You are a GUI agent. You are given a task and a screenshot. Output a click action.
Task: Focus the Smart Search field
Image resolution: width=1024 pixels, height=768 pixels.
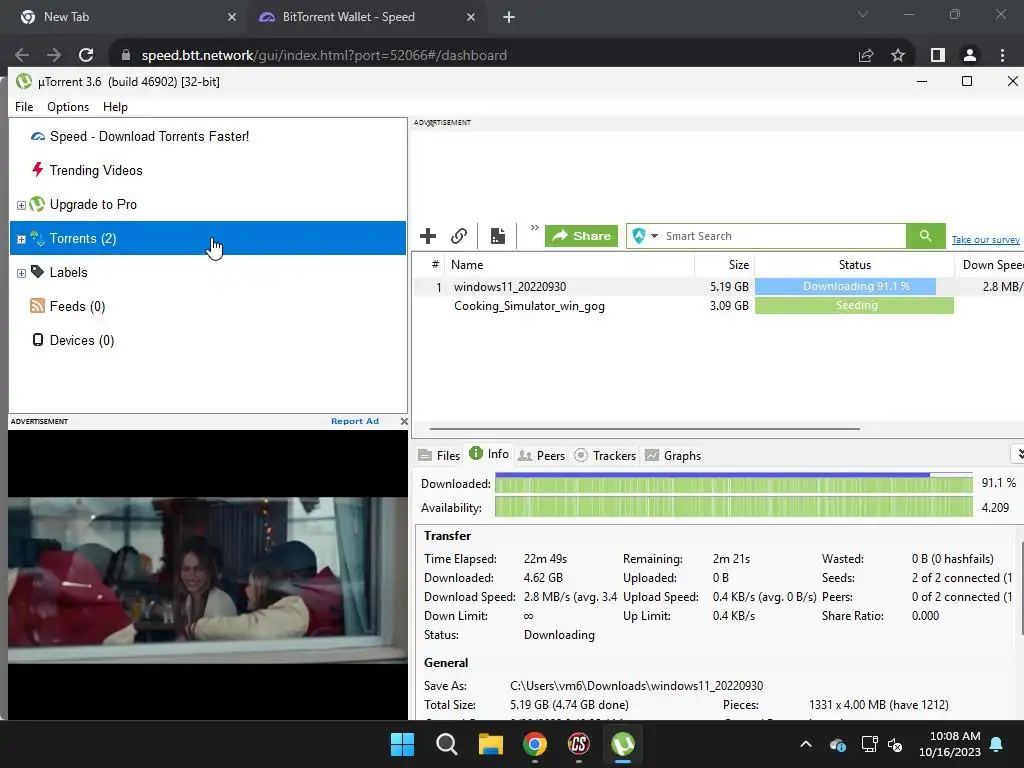[784, 236]
